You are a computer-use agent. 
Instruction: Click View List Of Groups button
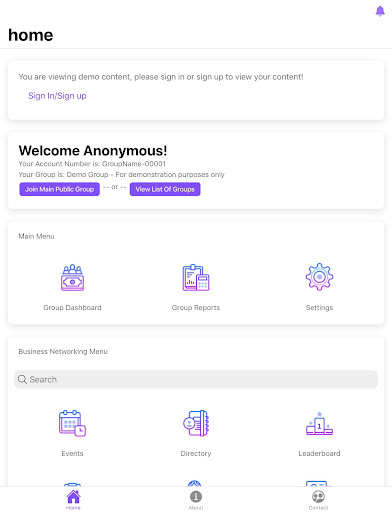(165, 189)
